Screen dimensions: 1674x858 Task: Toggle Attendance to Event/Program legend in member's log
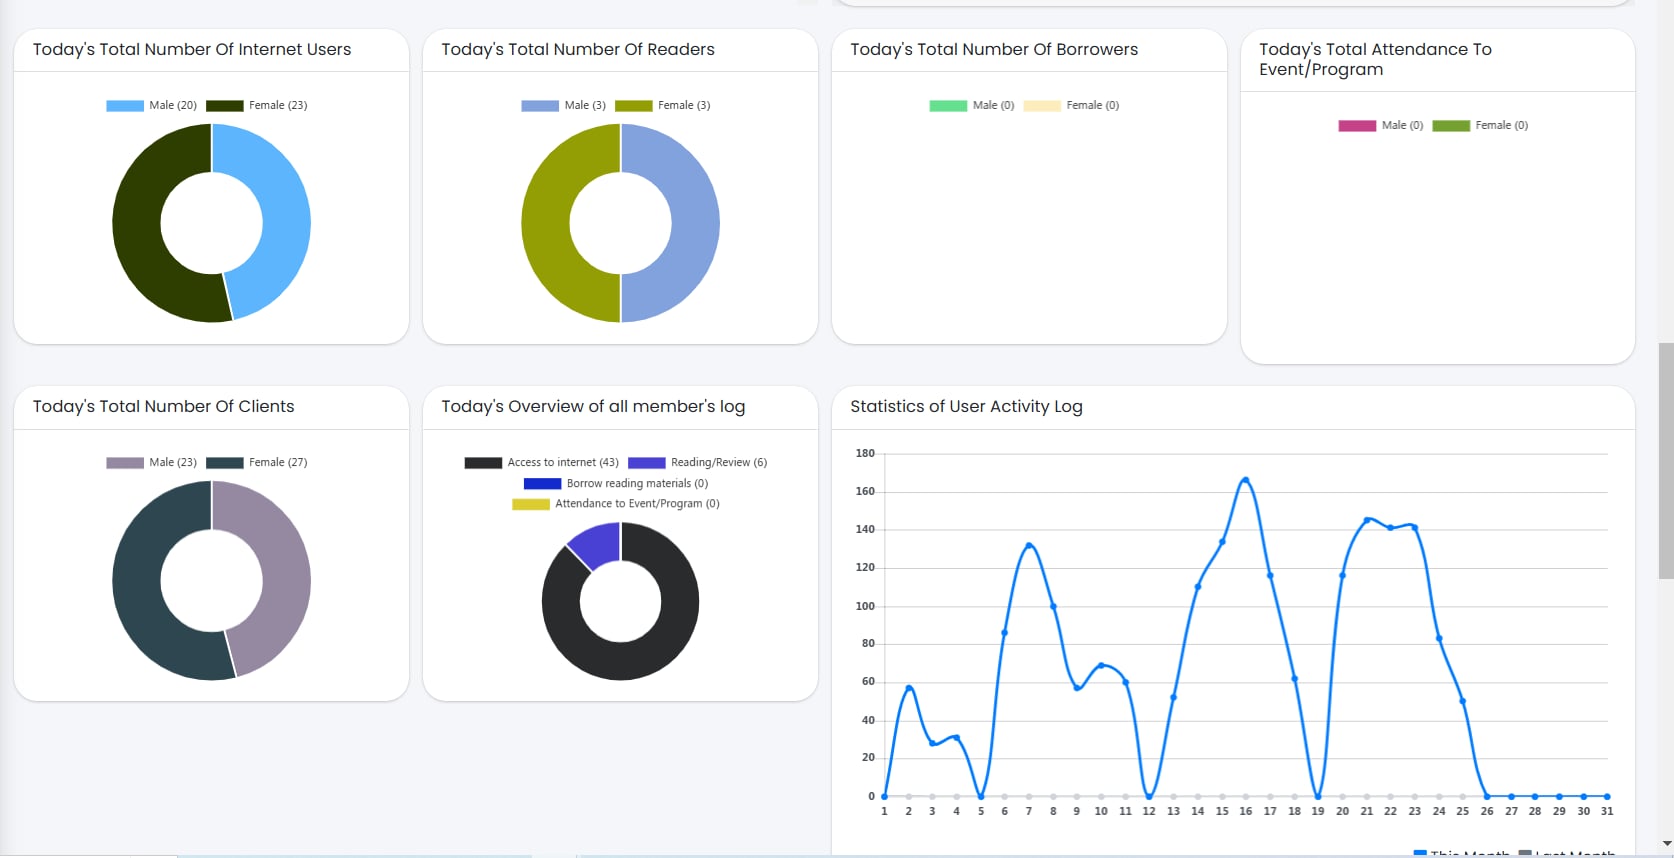coord(615,504)
